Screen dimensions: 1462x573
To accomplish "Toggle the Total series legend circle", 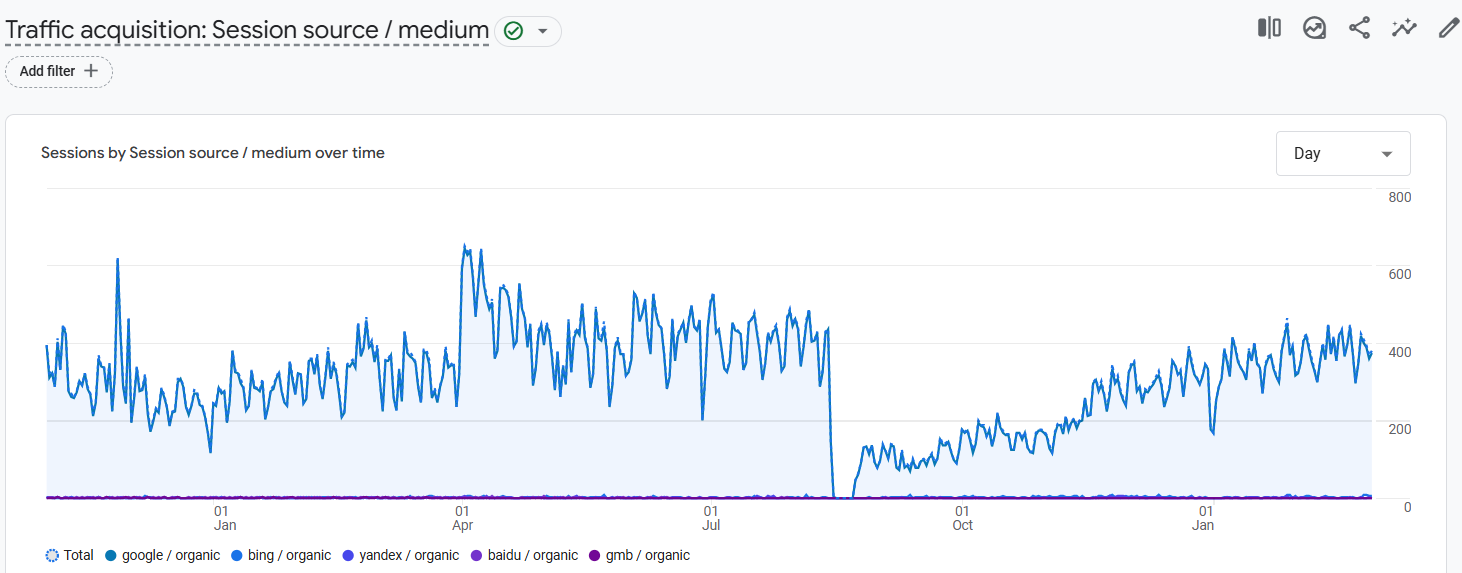I will click(52, 555).
